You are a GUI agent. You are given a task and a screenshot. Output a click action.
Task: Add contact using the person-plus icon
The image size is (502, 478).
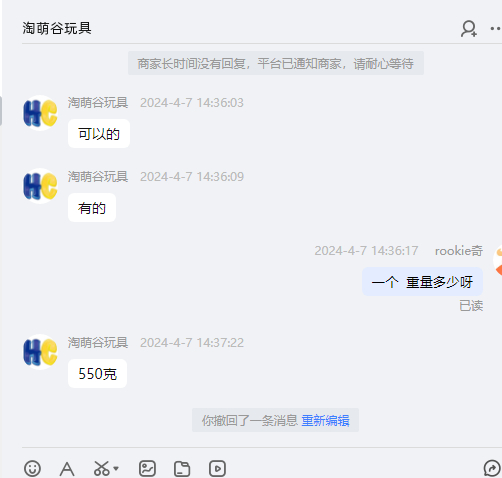[x=469, y=29]
